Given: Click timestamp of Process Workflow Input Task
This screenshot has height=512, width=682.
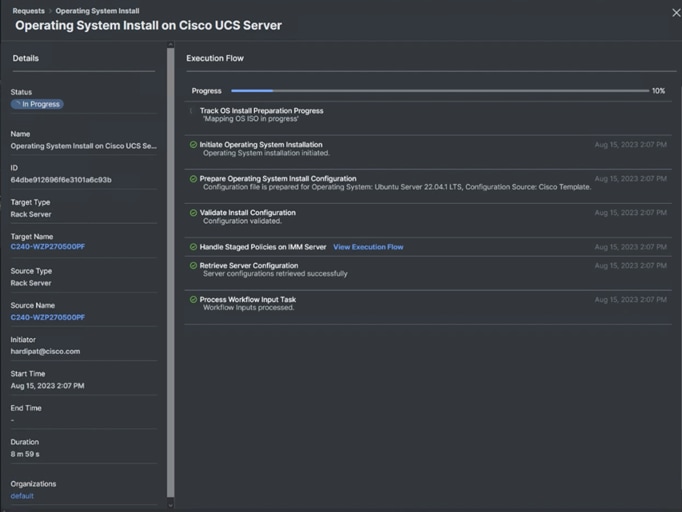Looking at the screenshot, I should [x=631, y=300].
